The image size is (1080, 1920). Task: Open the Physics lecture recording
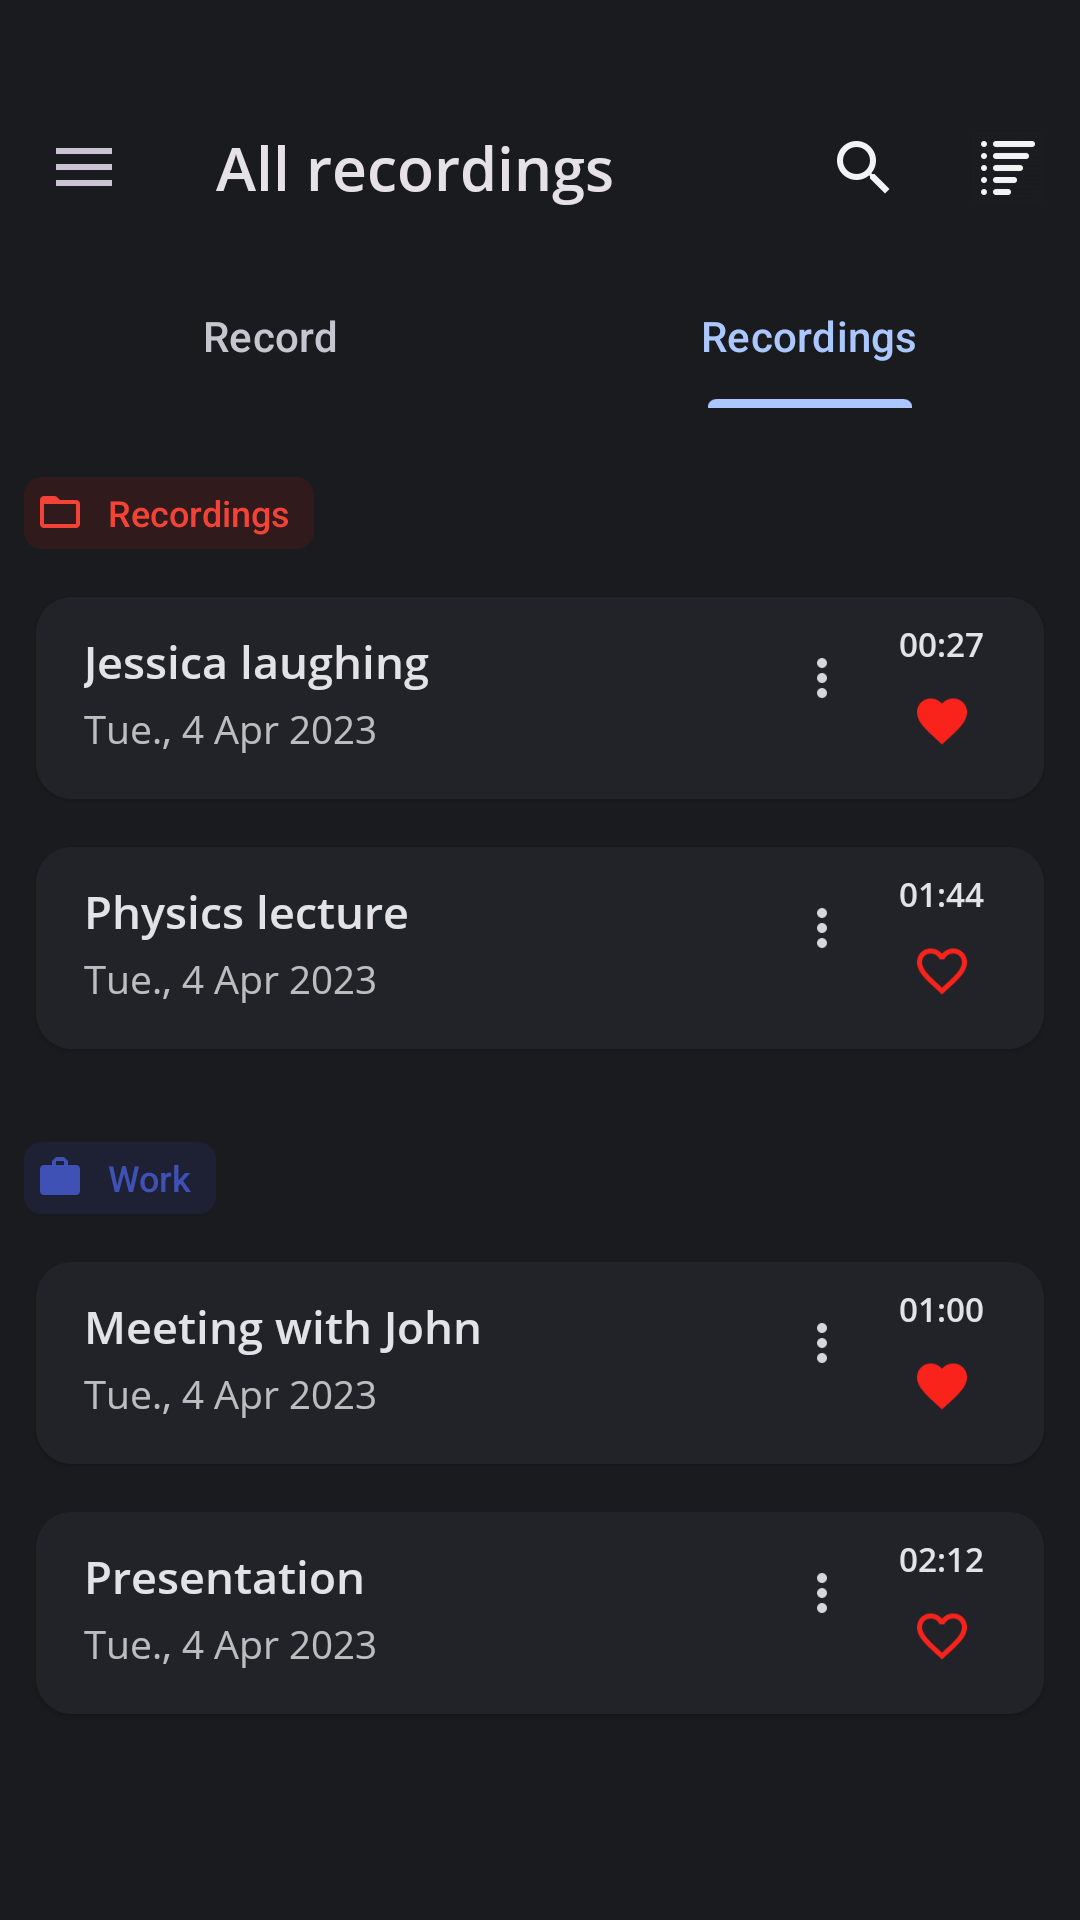click(x=400, y=947)
